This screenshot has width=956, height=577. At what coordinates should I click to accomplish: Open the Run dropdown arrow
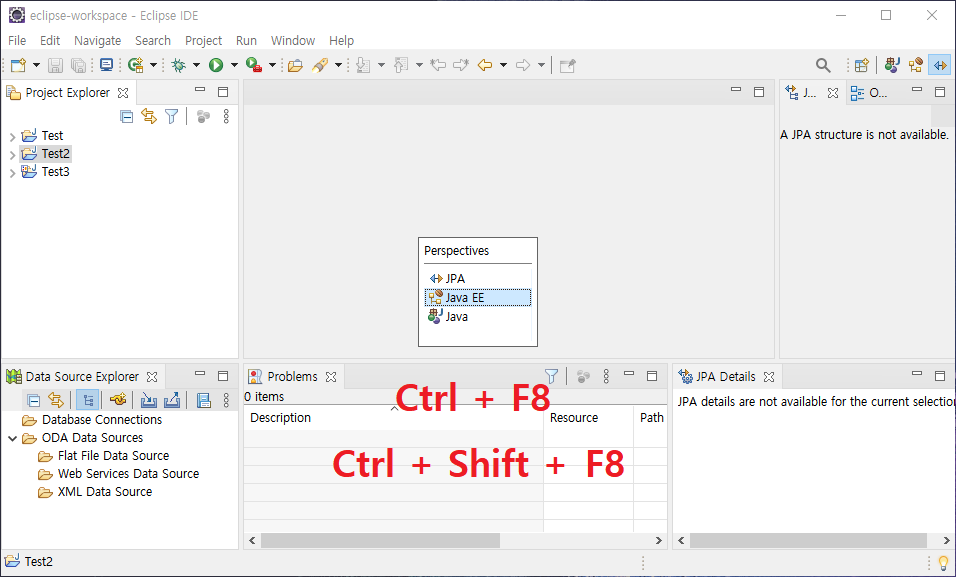click(234, 65)
